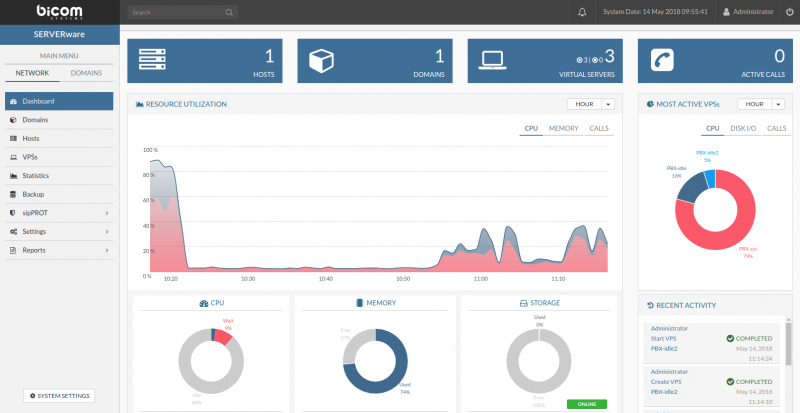The image size is (800, 413).
Task: Switch to the DOMAINS menu tab
Action: pos(86,73)
